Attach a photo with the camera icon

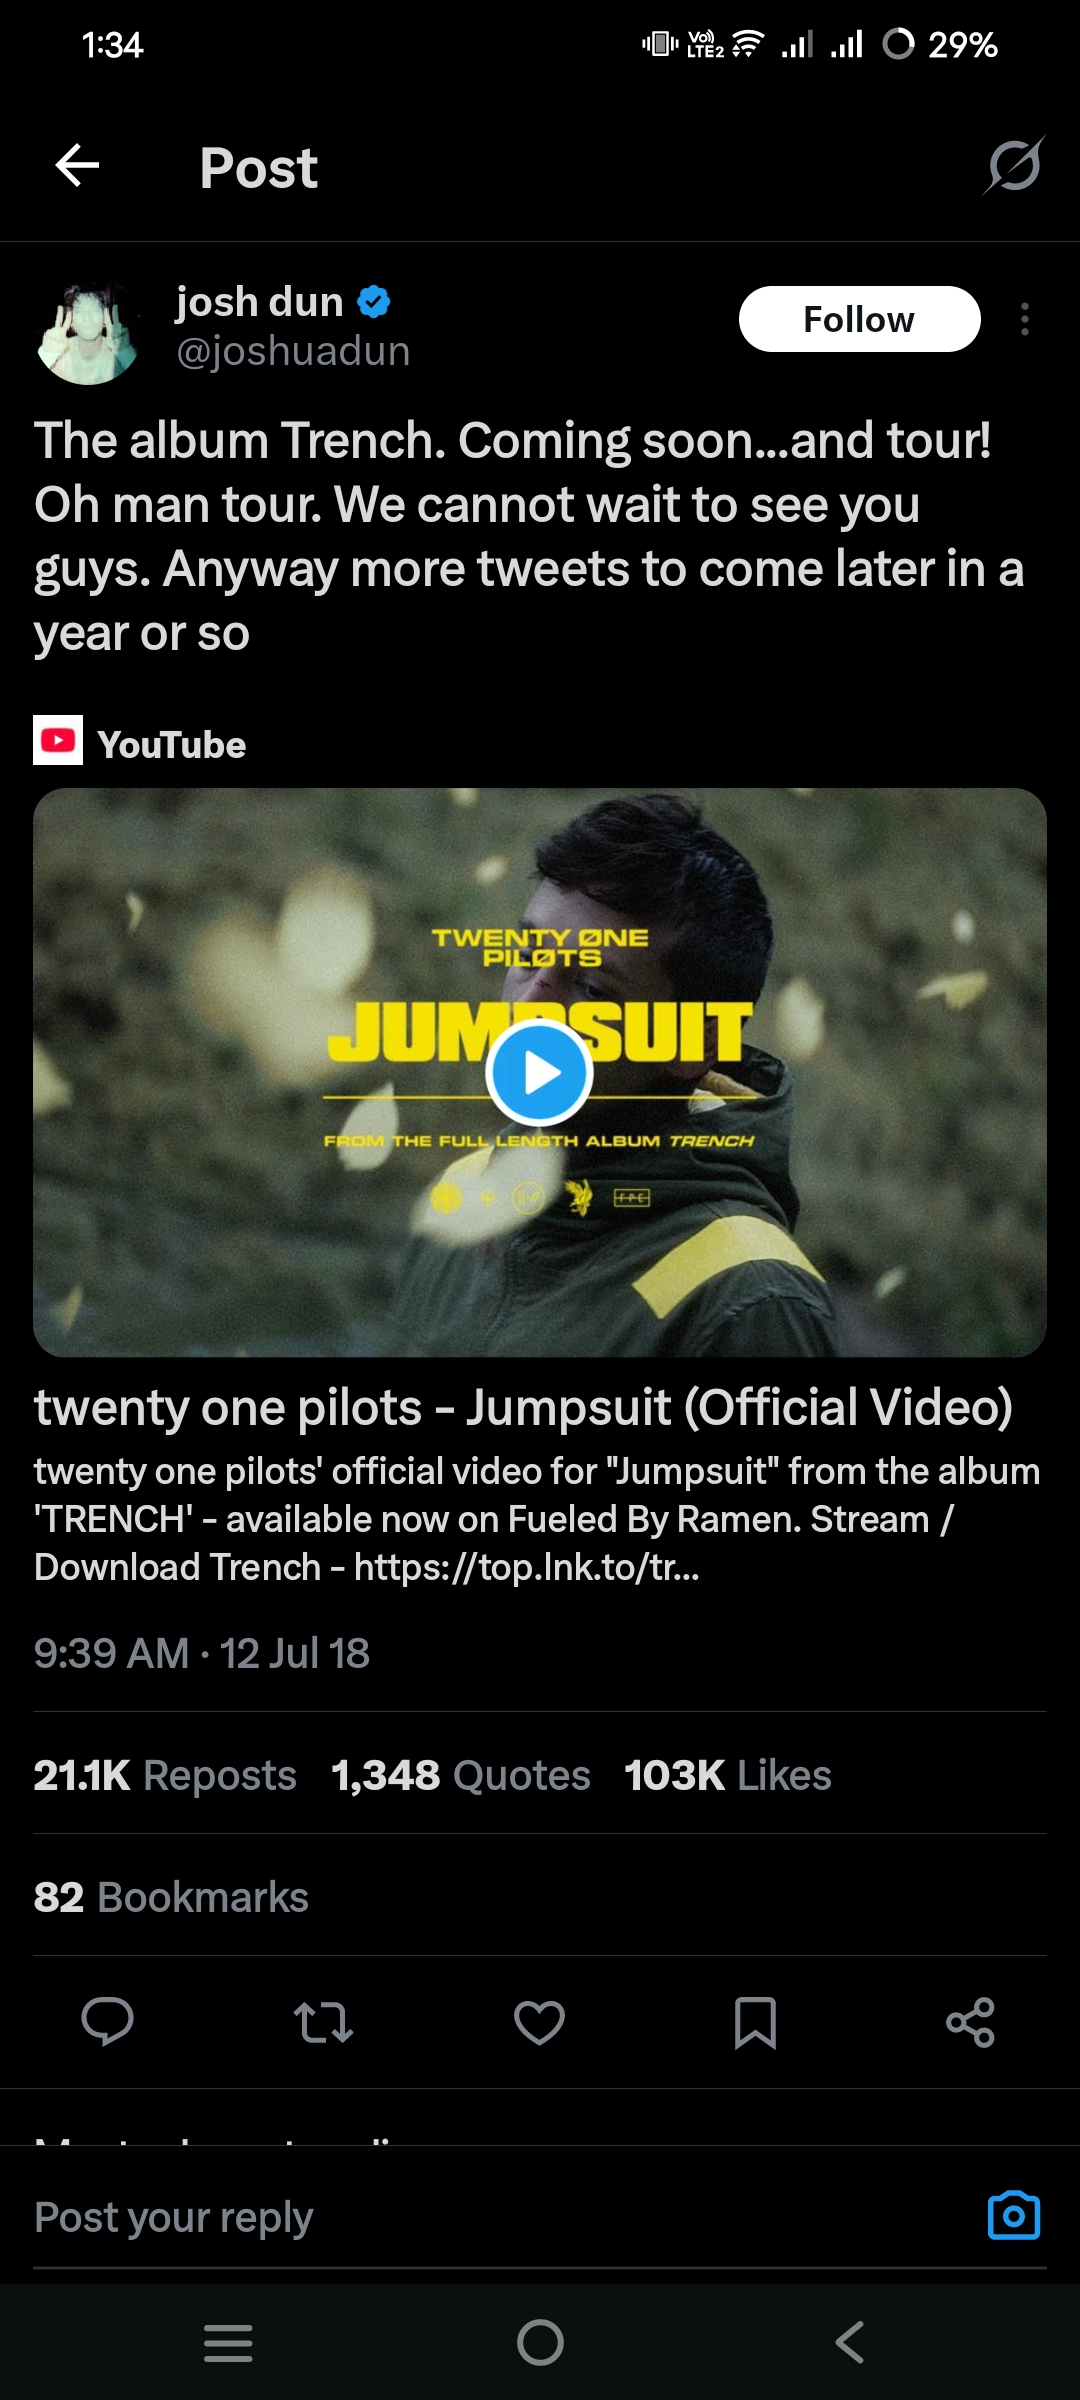click(x=1014, y=2216)
